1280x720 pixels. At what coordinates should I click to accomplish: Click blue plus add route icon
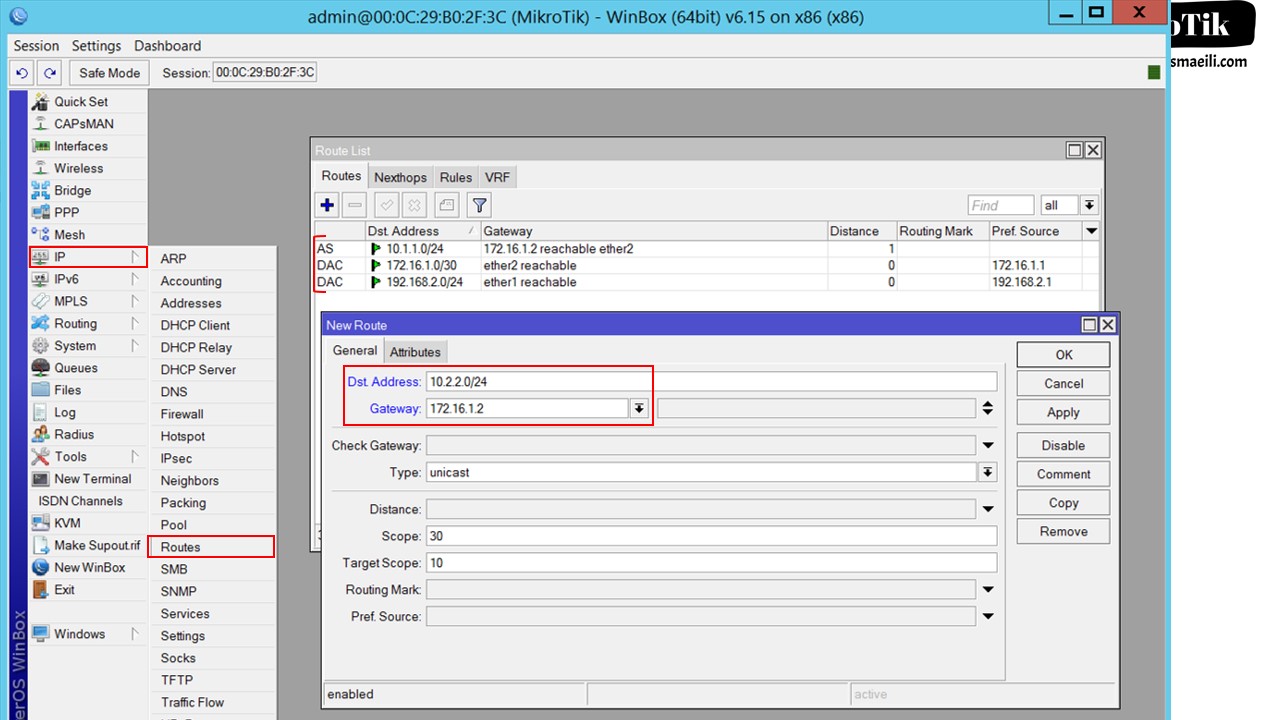327,205
